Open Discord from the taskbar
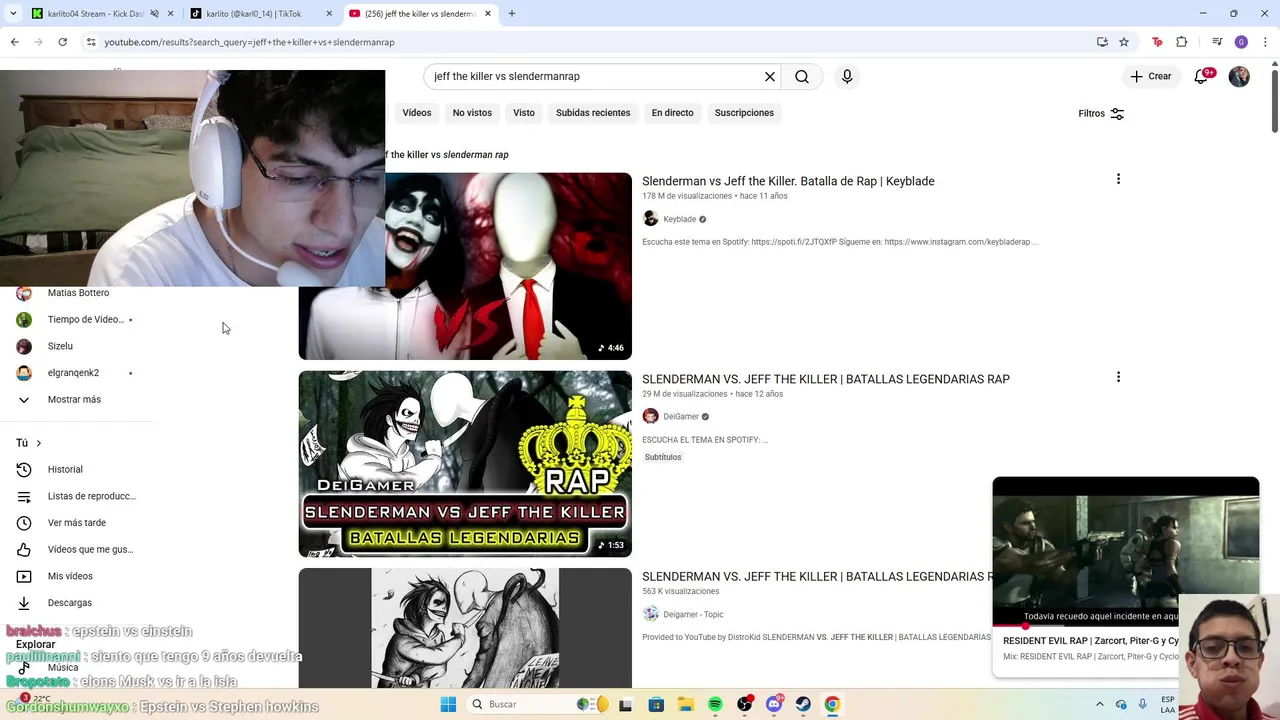The width and height of the screenshot is (1280, 720). click(x=774, y=704)
